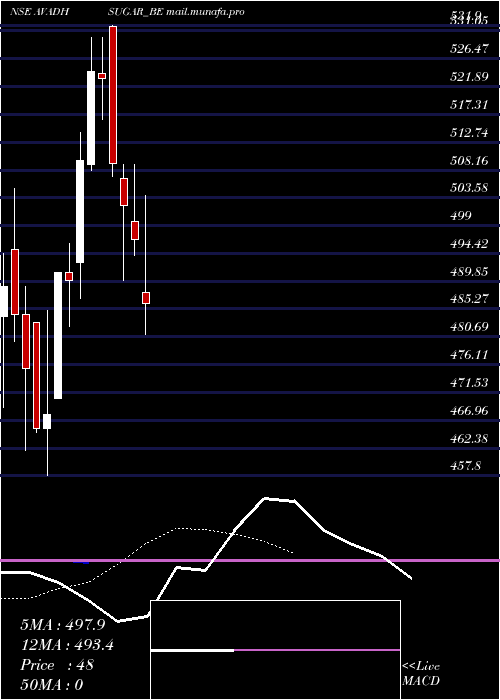Click the last red candlestick near 485
500x700 pixels.
coord(146,298)
